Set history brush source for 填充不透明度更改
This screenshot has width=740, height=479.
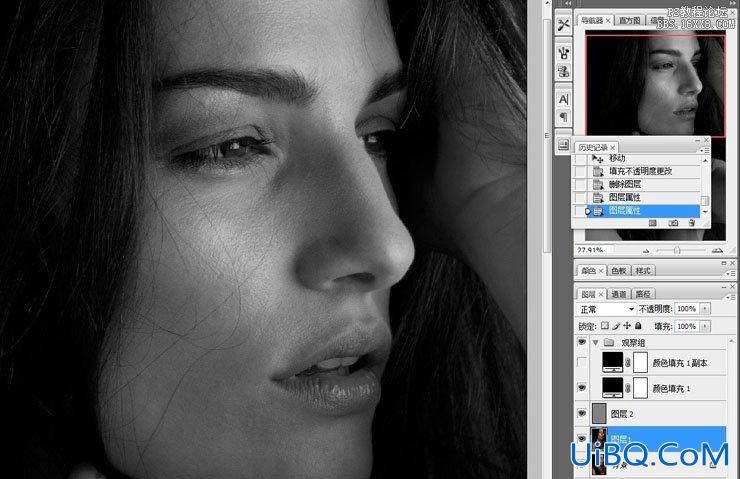click(580, 171)
